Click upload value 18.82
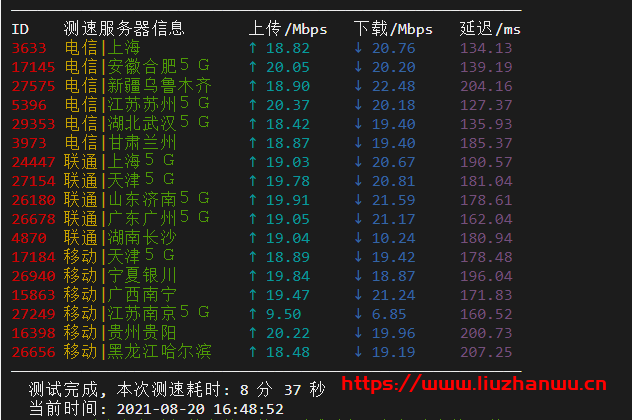 click(288, 48)
